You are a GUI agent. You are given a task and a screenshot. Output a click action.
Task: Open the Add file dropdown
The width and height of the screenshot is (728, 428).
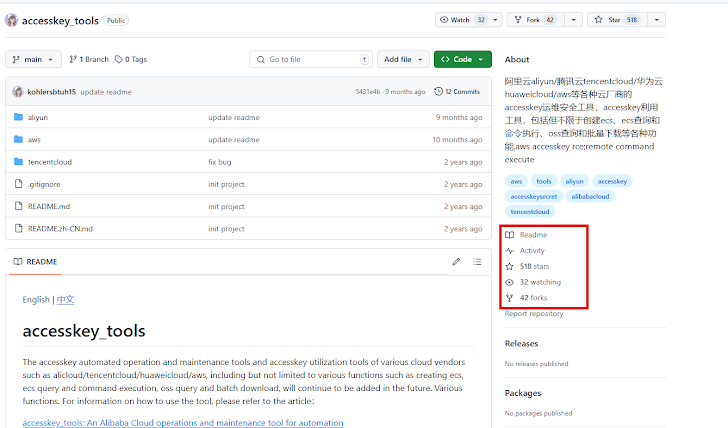(x=404, y=59)
